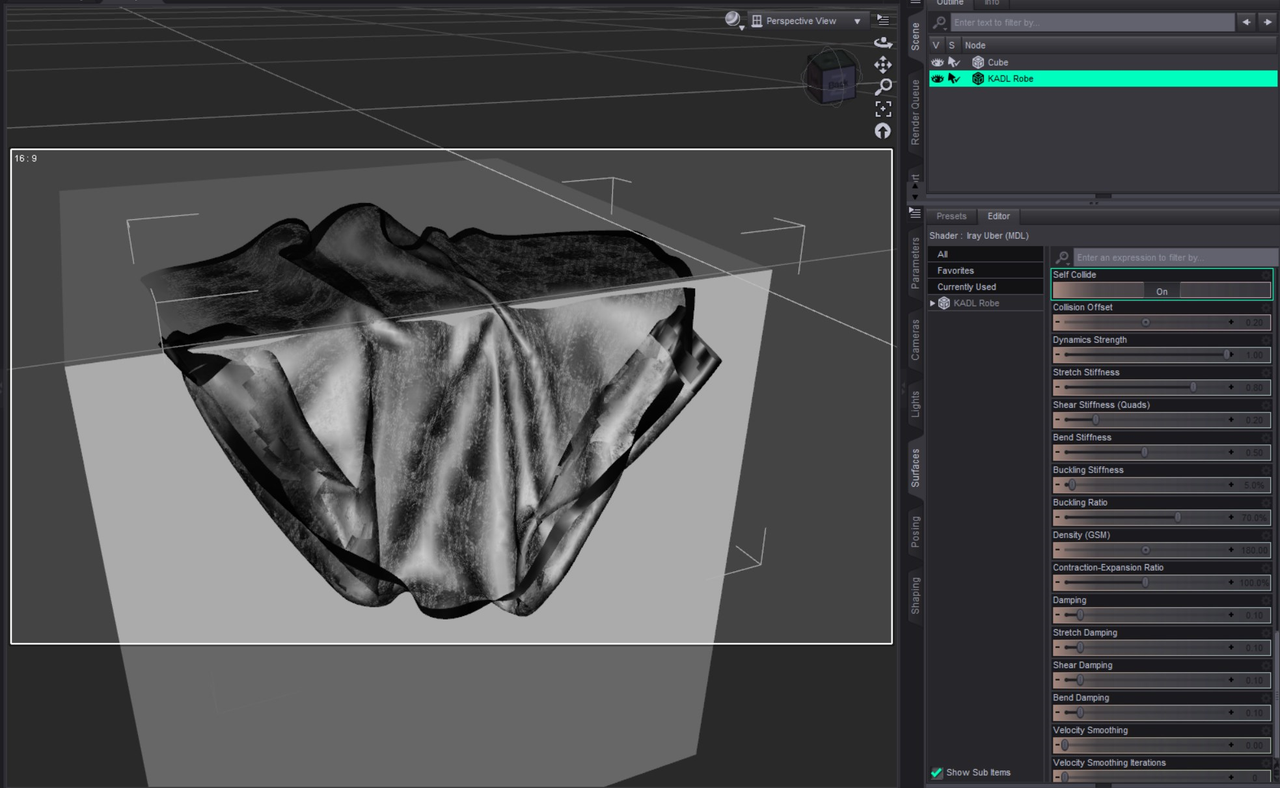Viewport: 1280px width, 788px height.
Task: Open the Shaping side tab
Action: (x=915, y=596)
